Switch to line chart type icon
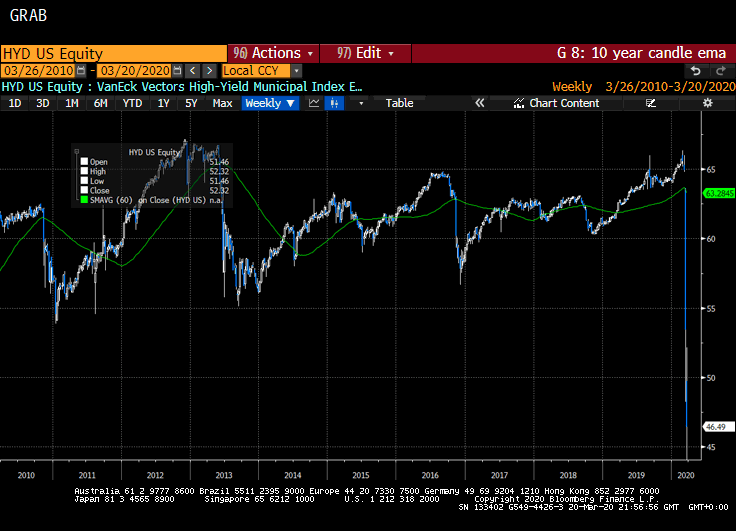The image size is (736, 531). click(314, 103)
